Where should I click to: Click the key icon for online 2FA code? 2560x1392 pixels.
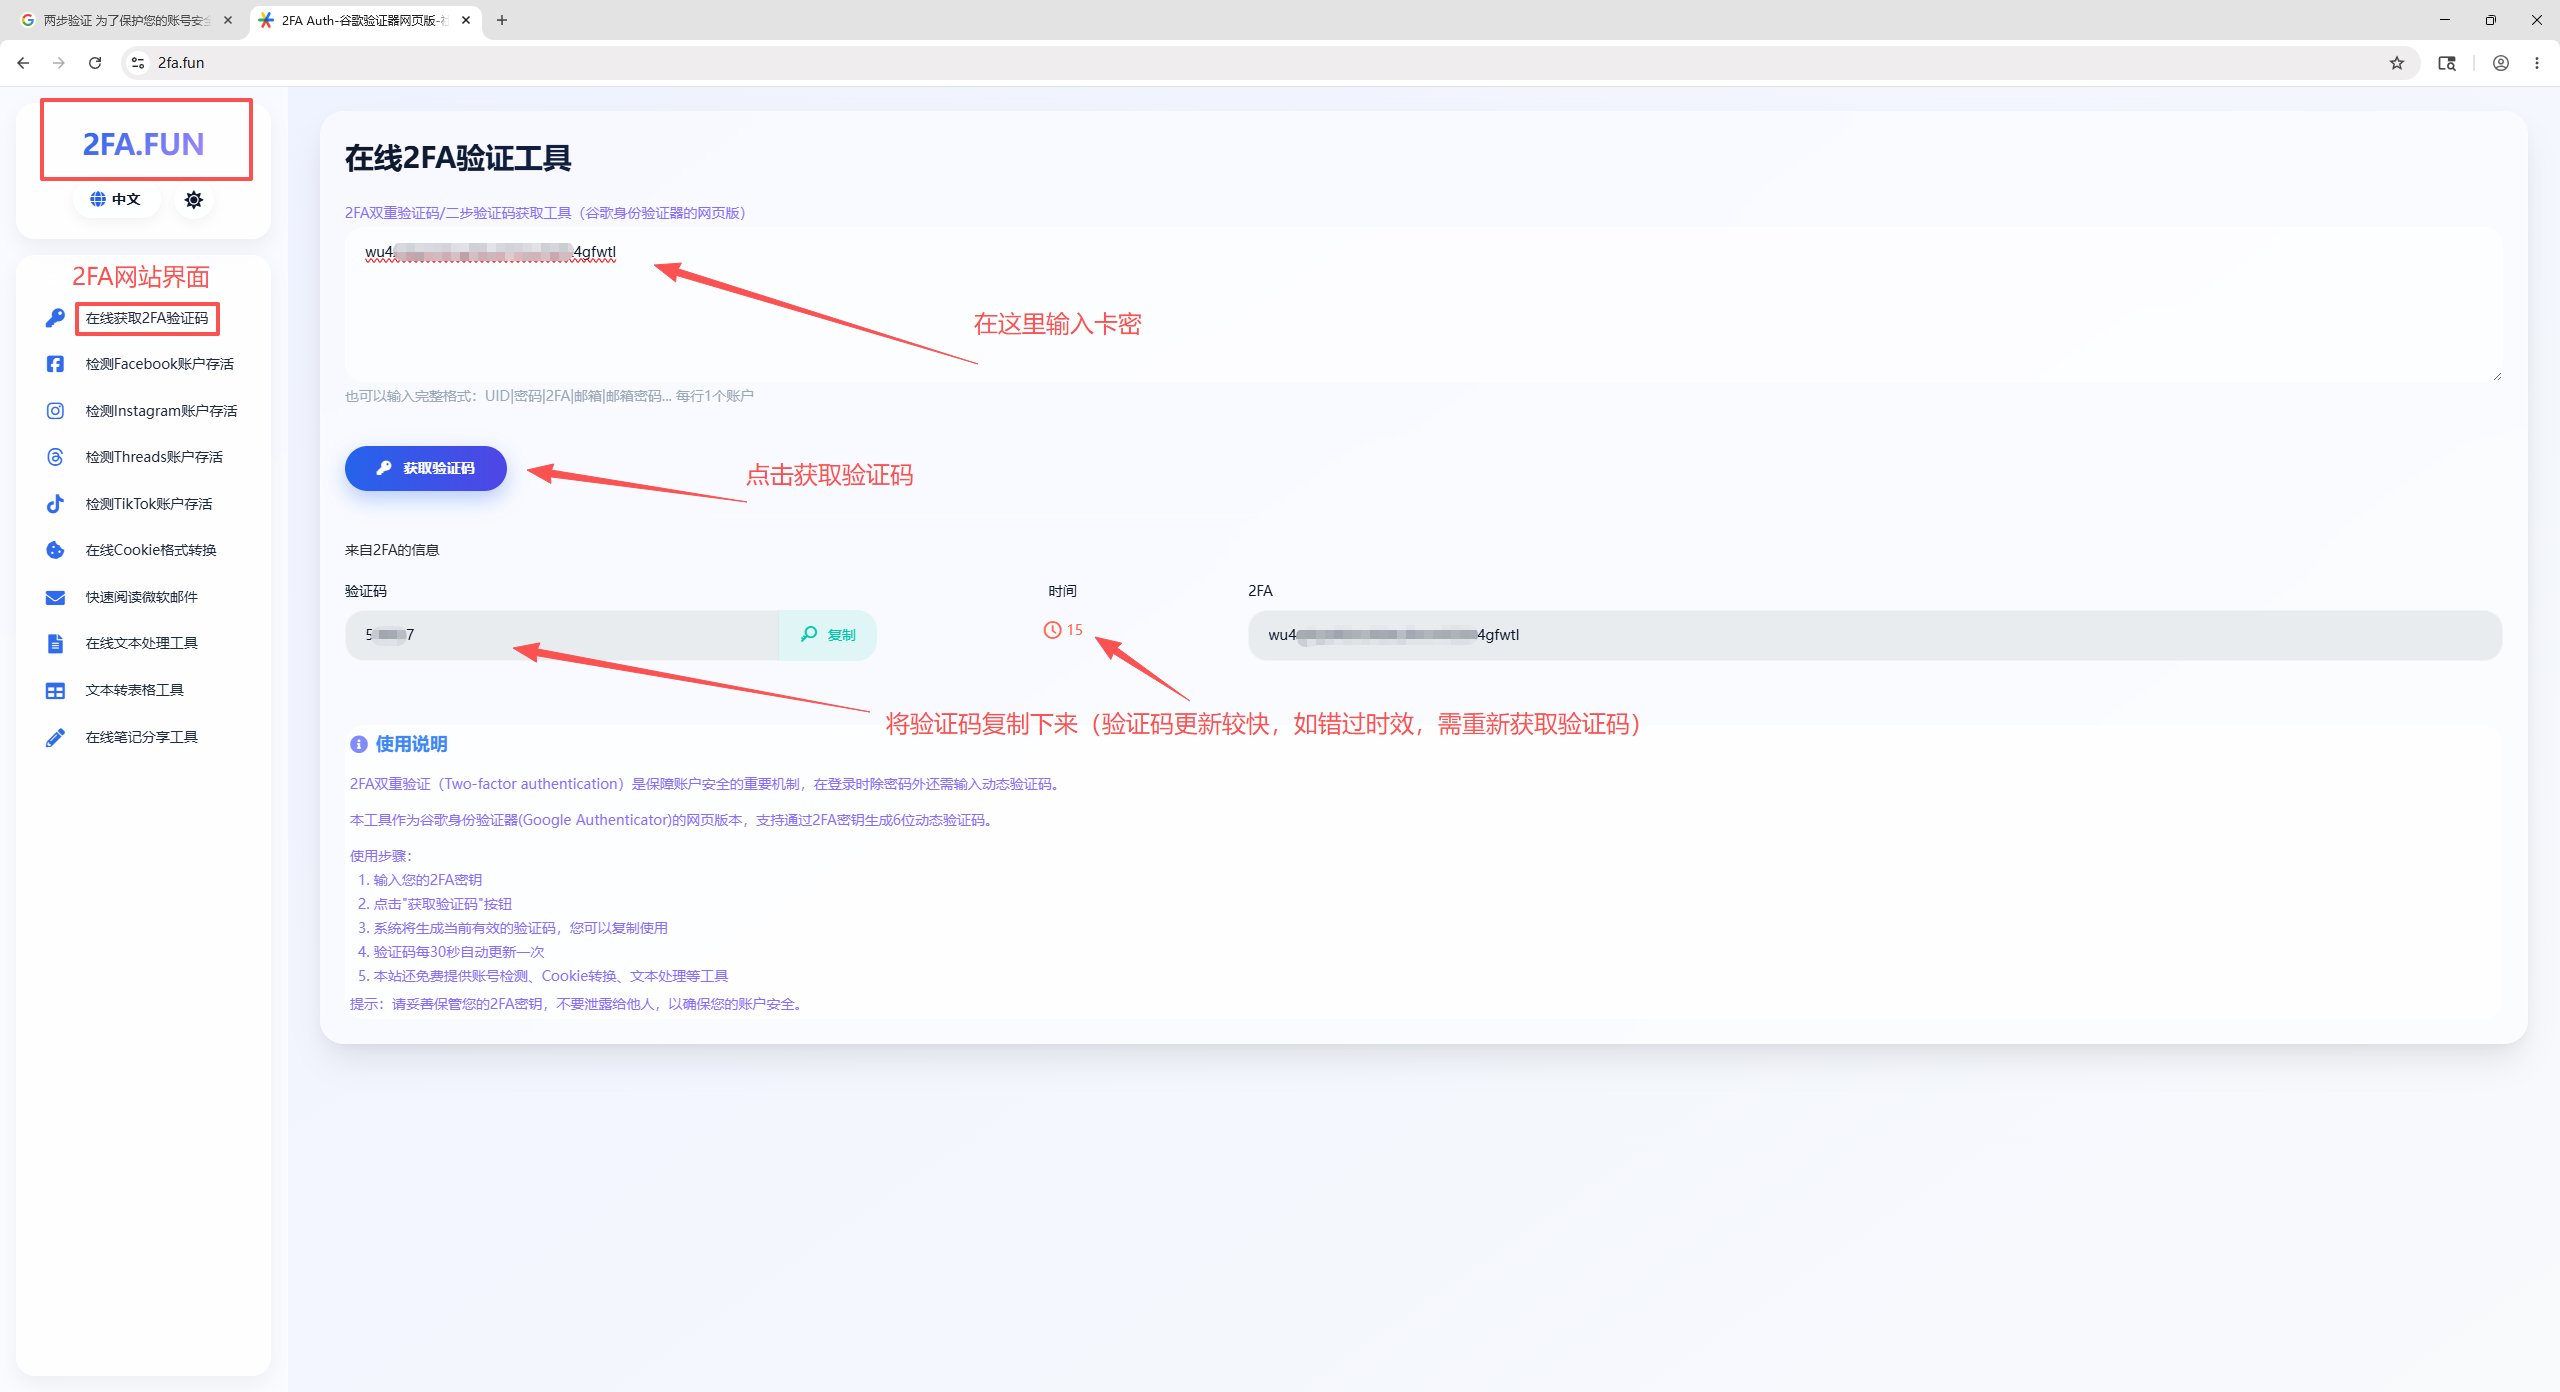(x=55, y=318)
